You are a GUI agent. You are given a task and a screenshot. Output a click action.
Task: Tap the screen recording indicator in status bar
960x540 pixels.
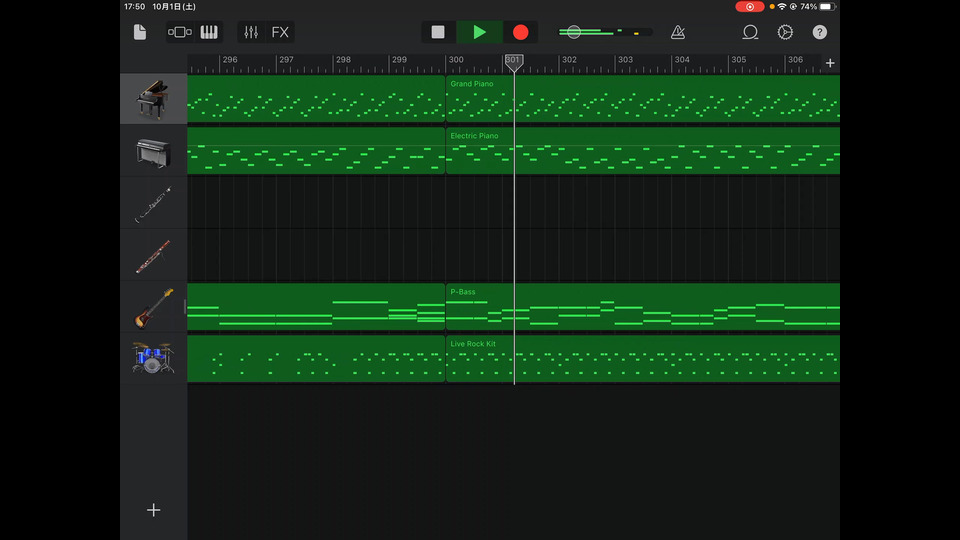coord(749,7)
